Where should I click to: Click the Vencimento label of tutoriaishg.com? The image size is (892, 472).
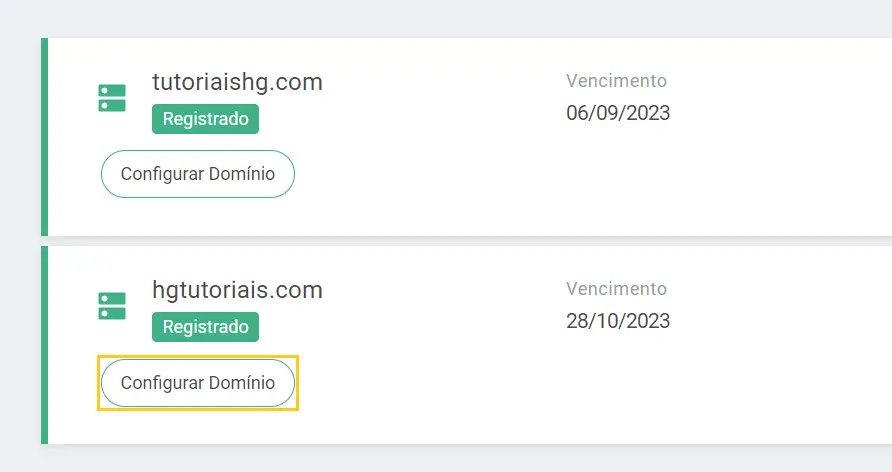616,81
